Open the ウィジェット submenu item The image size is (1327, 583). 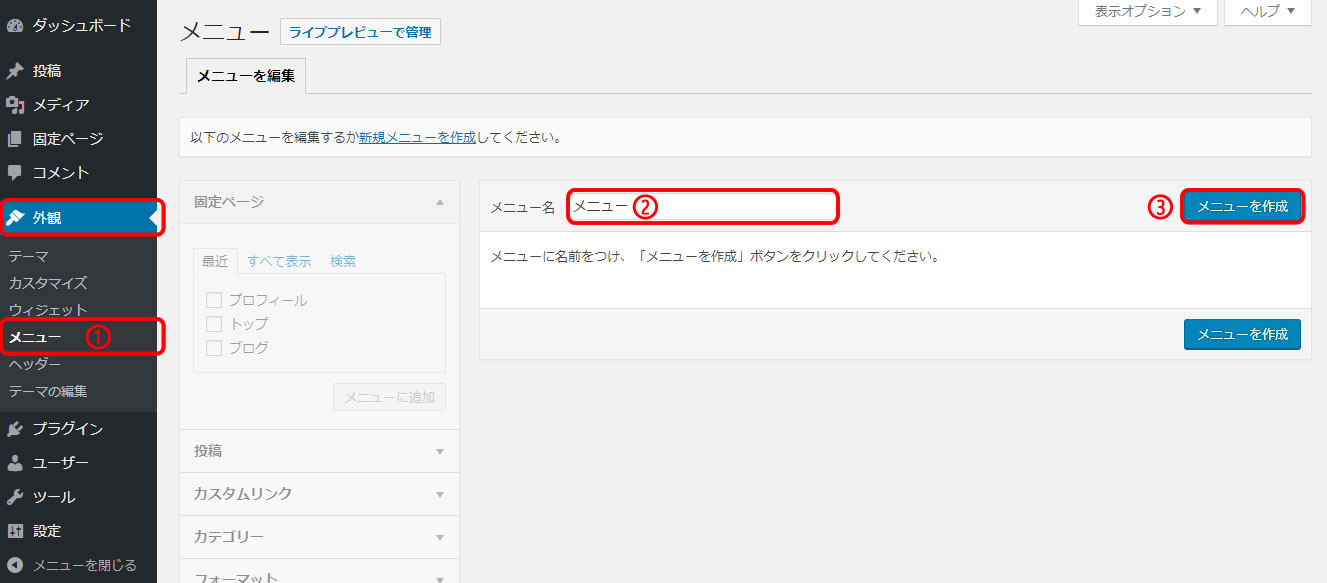(48, 310)
